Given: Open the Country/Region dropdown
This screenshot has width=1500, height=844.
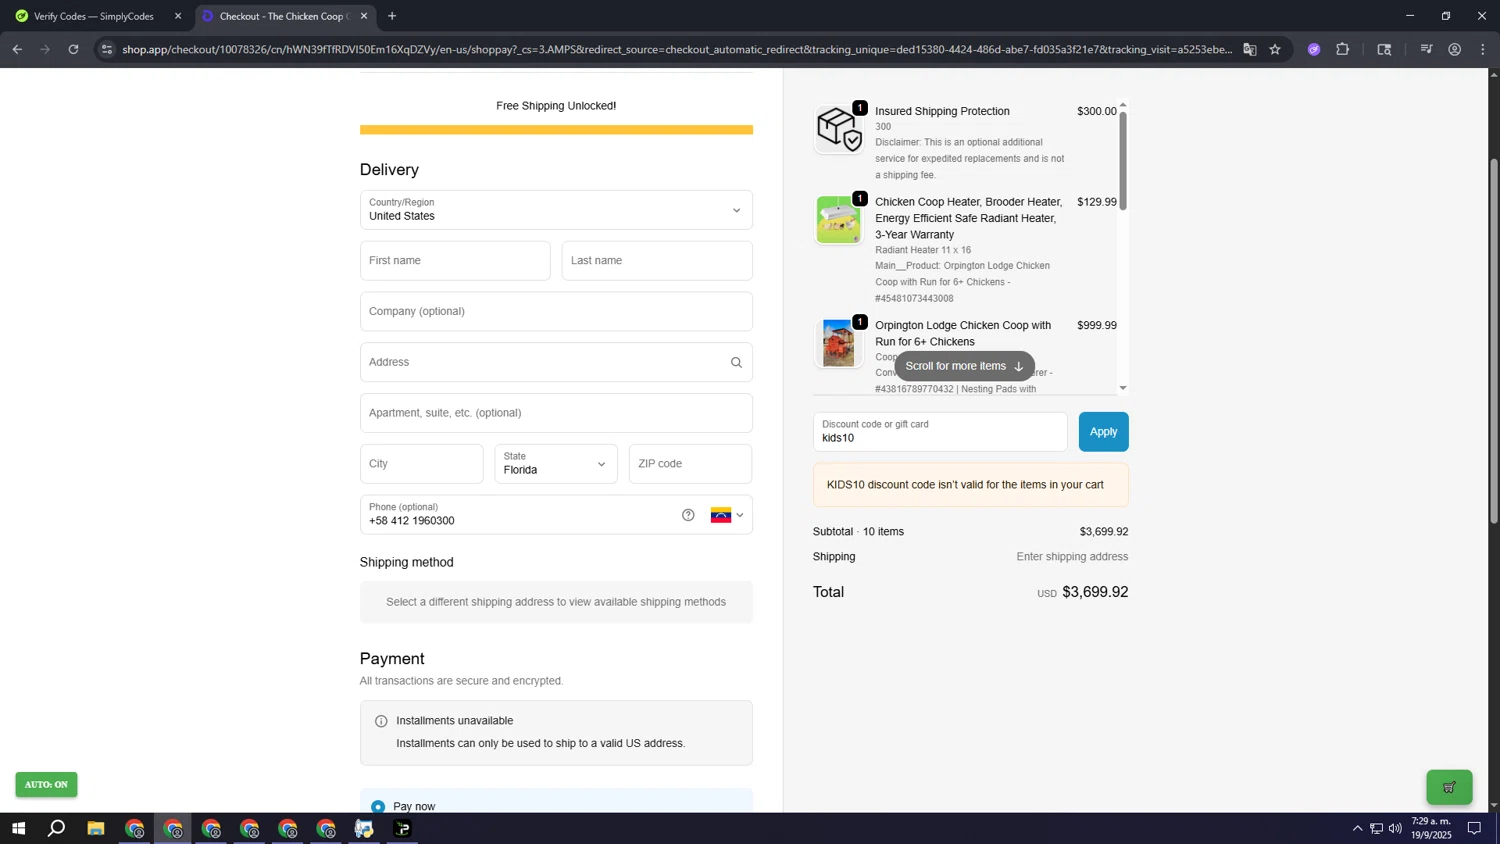Looking at the screenshot, I should tap(556, 210).
